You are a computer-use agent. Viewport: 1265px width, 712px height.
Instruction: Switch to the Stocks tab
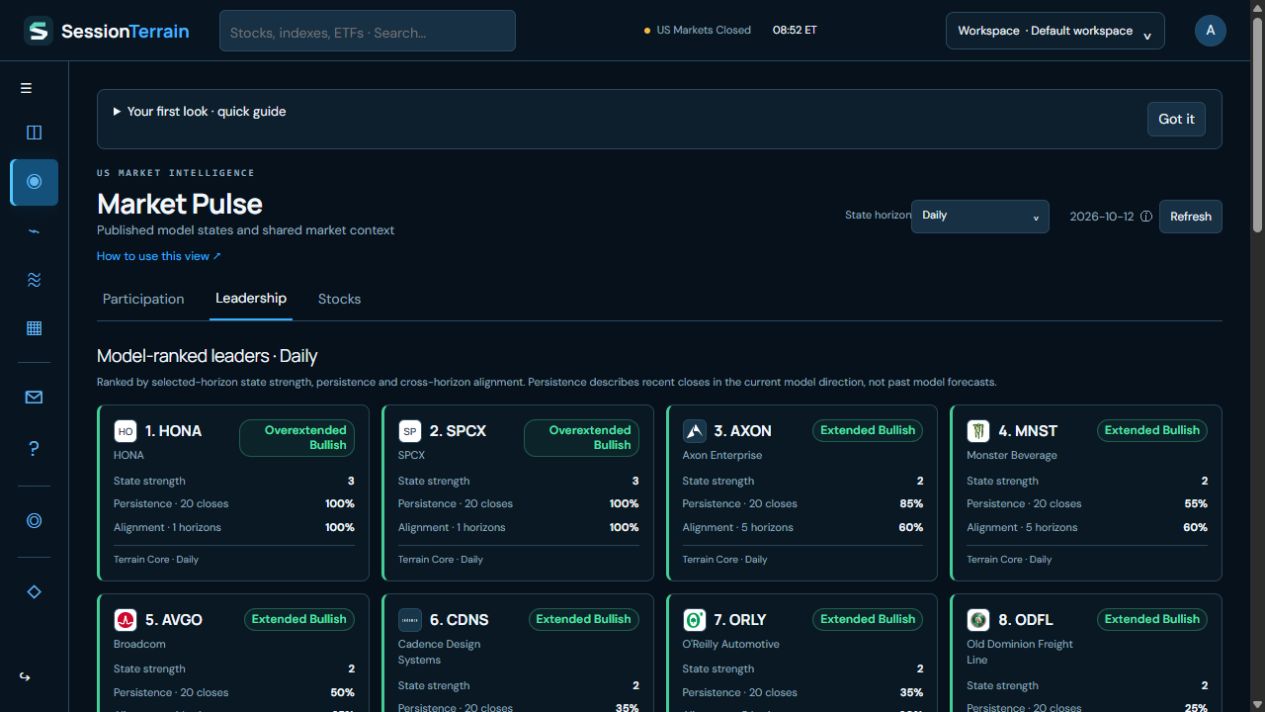click(x=339, y=299)
